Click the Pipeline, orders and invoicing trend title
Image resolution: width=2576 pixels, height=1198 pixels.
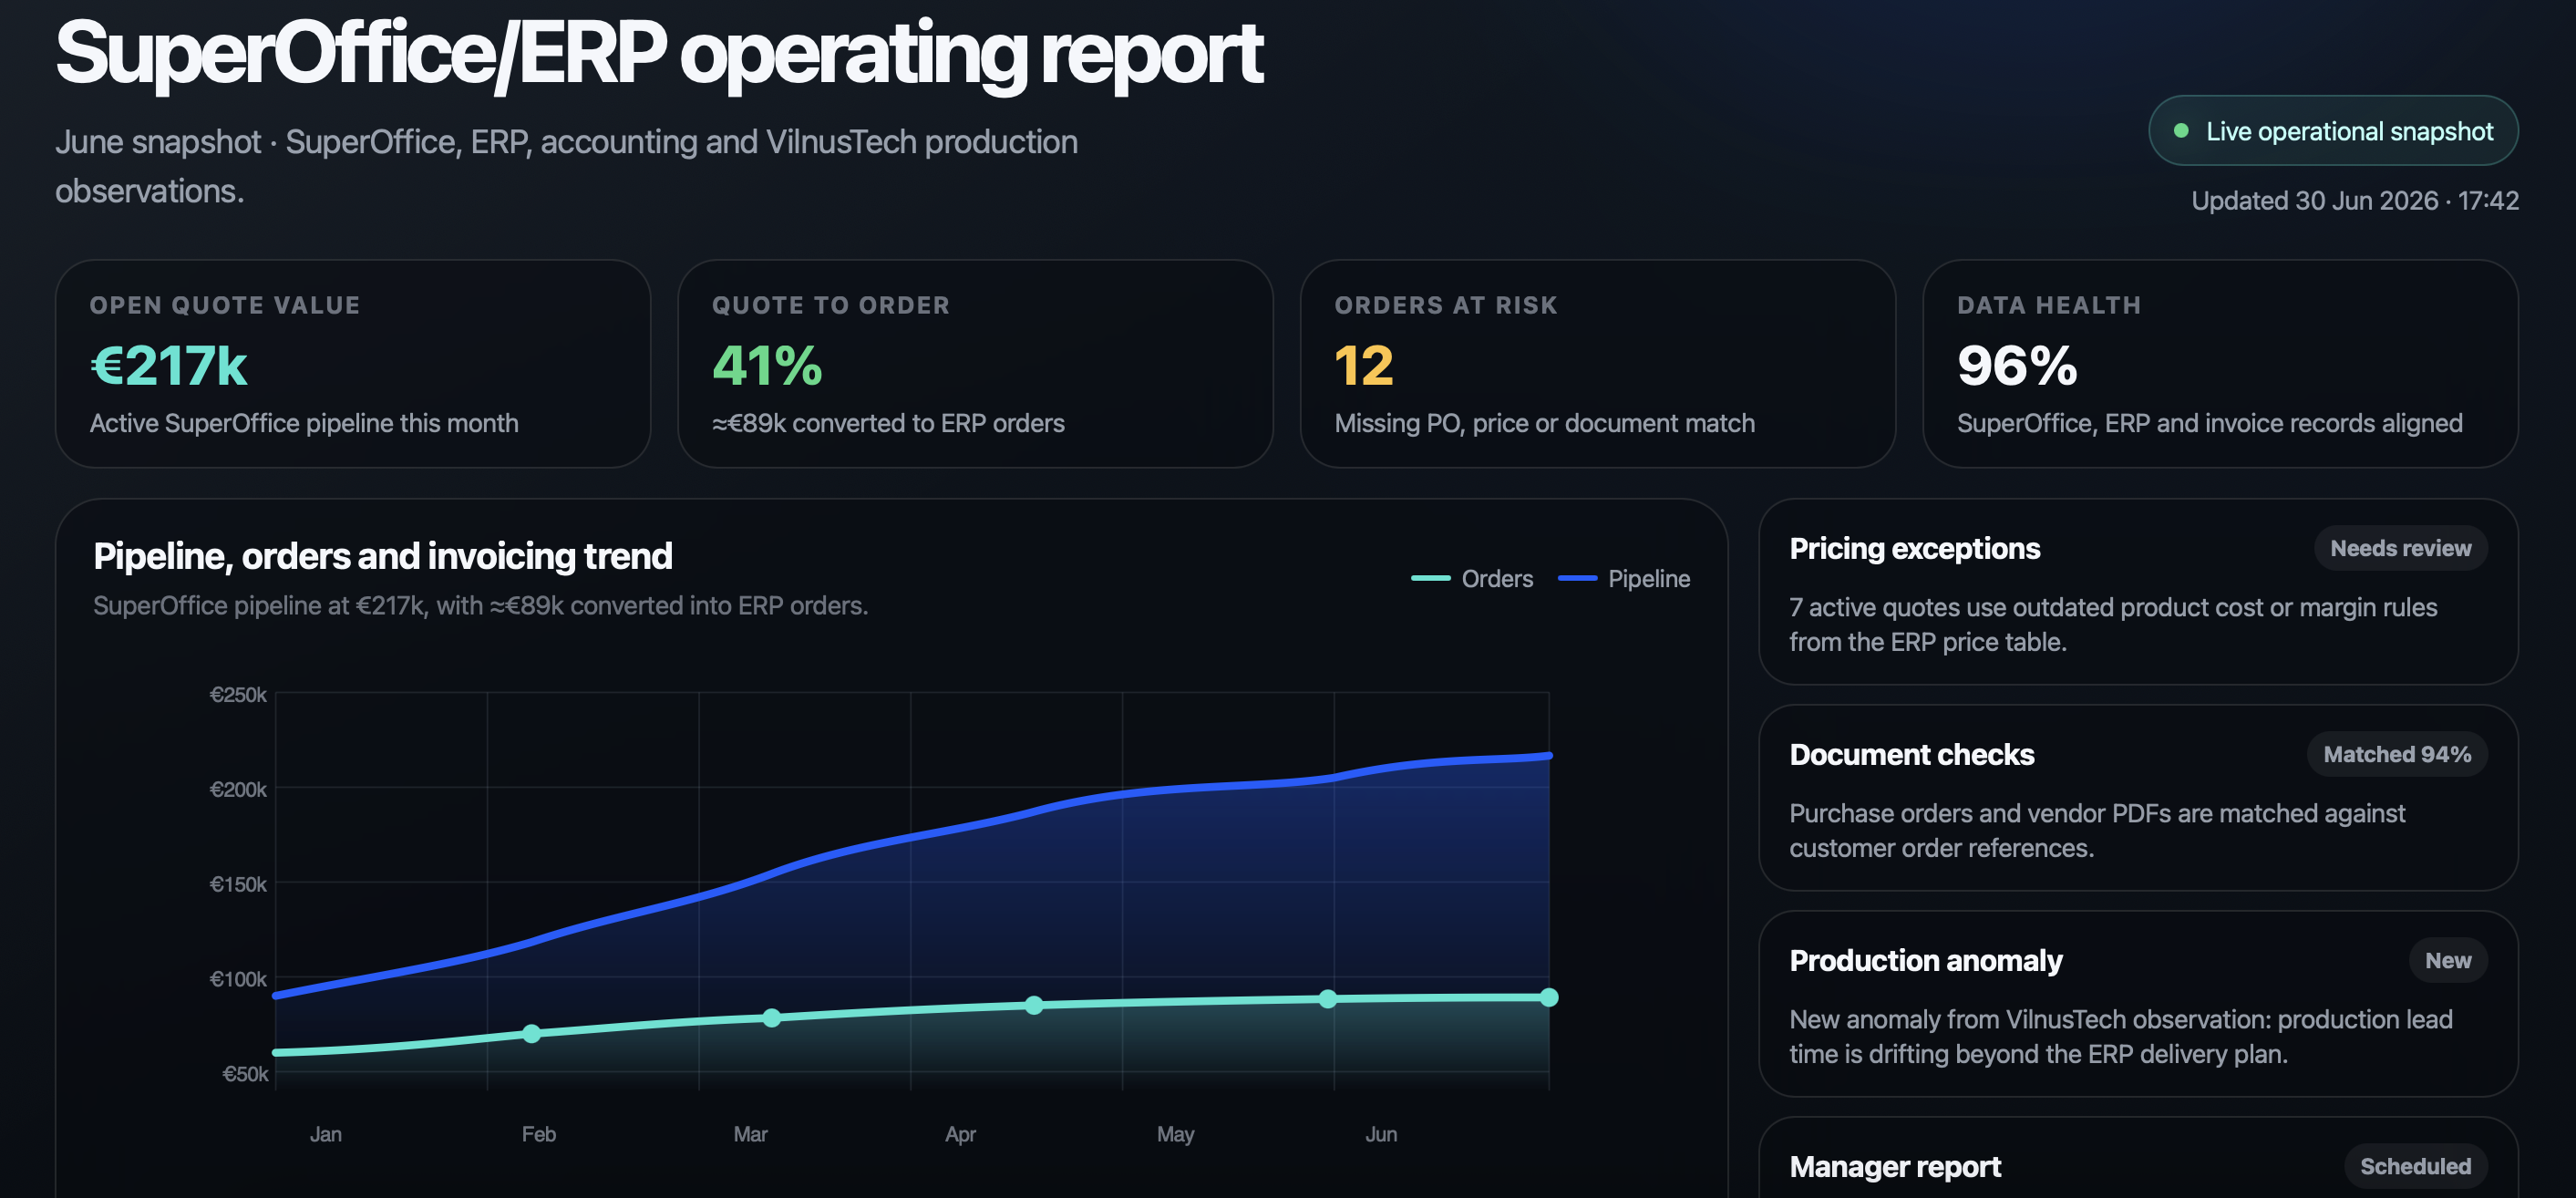pos(383,556)
